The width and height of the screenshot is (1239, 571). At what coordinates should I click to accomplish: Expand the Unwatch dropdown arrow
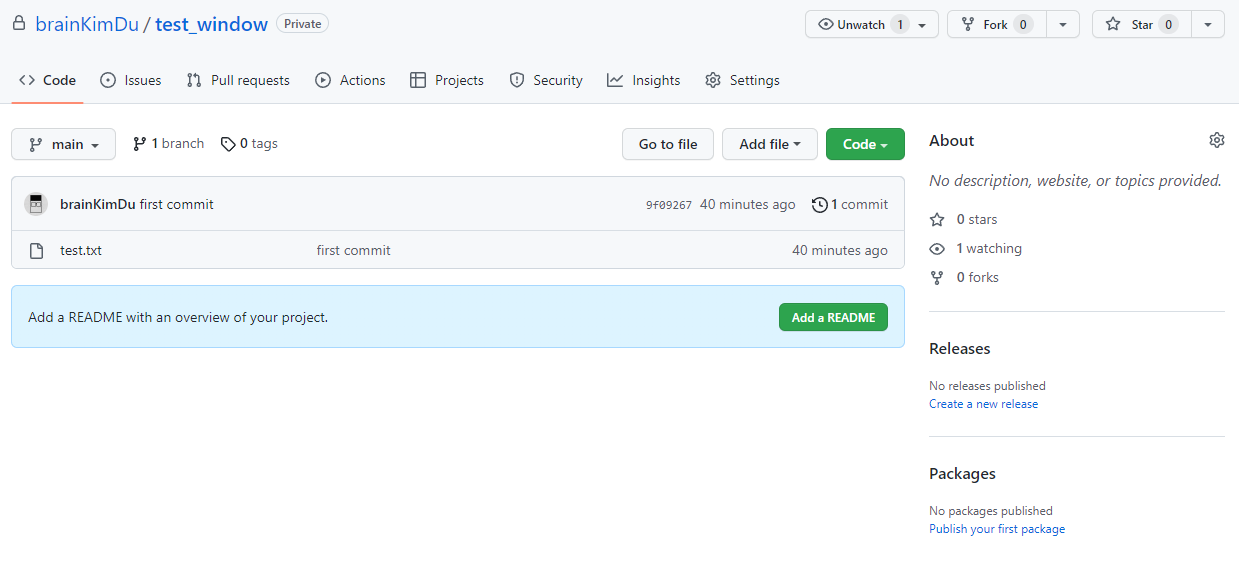point(922,25)
